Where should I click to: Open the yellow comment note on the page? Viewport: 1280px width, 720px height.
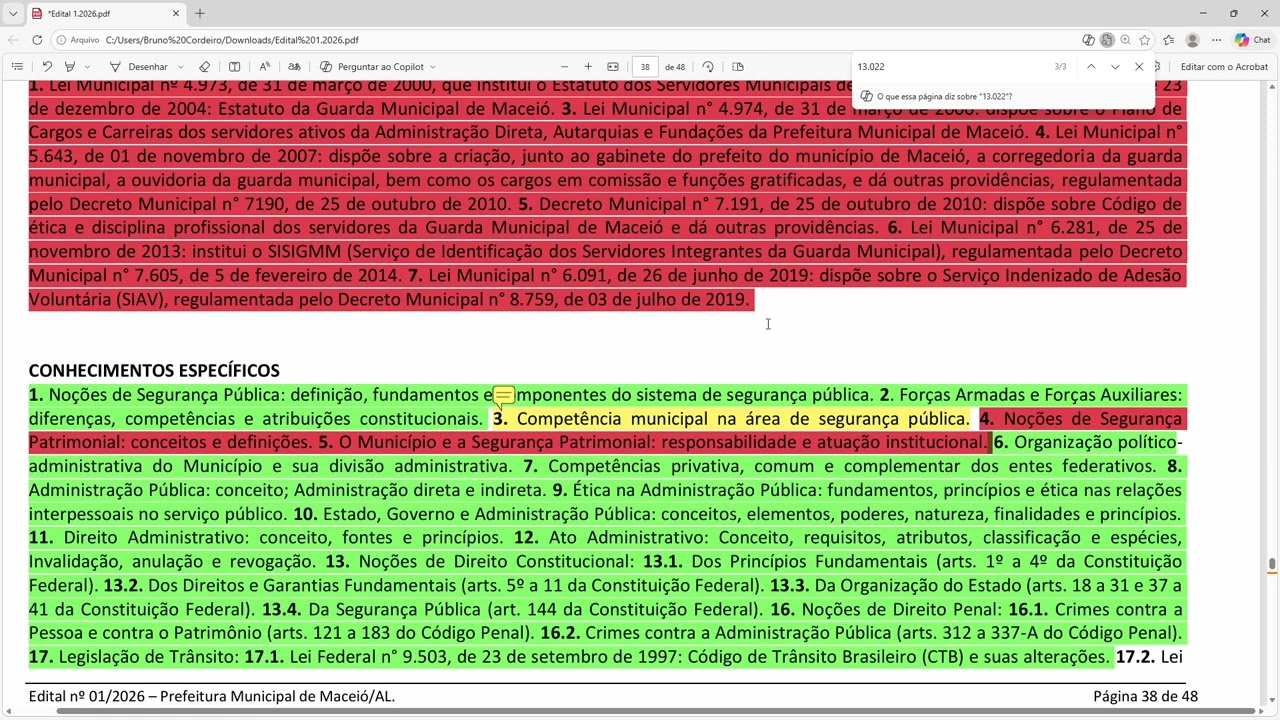pyautogui.click(x=503, y=396)
